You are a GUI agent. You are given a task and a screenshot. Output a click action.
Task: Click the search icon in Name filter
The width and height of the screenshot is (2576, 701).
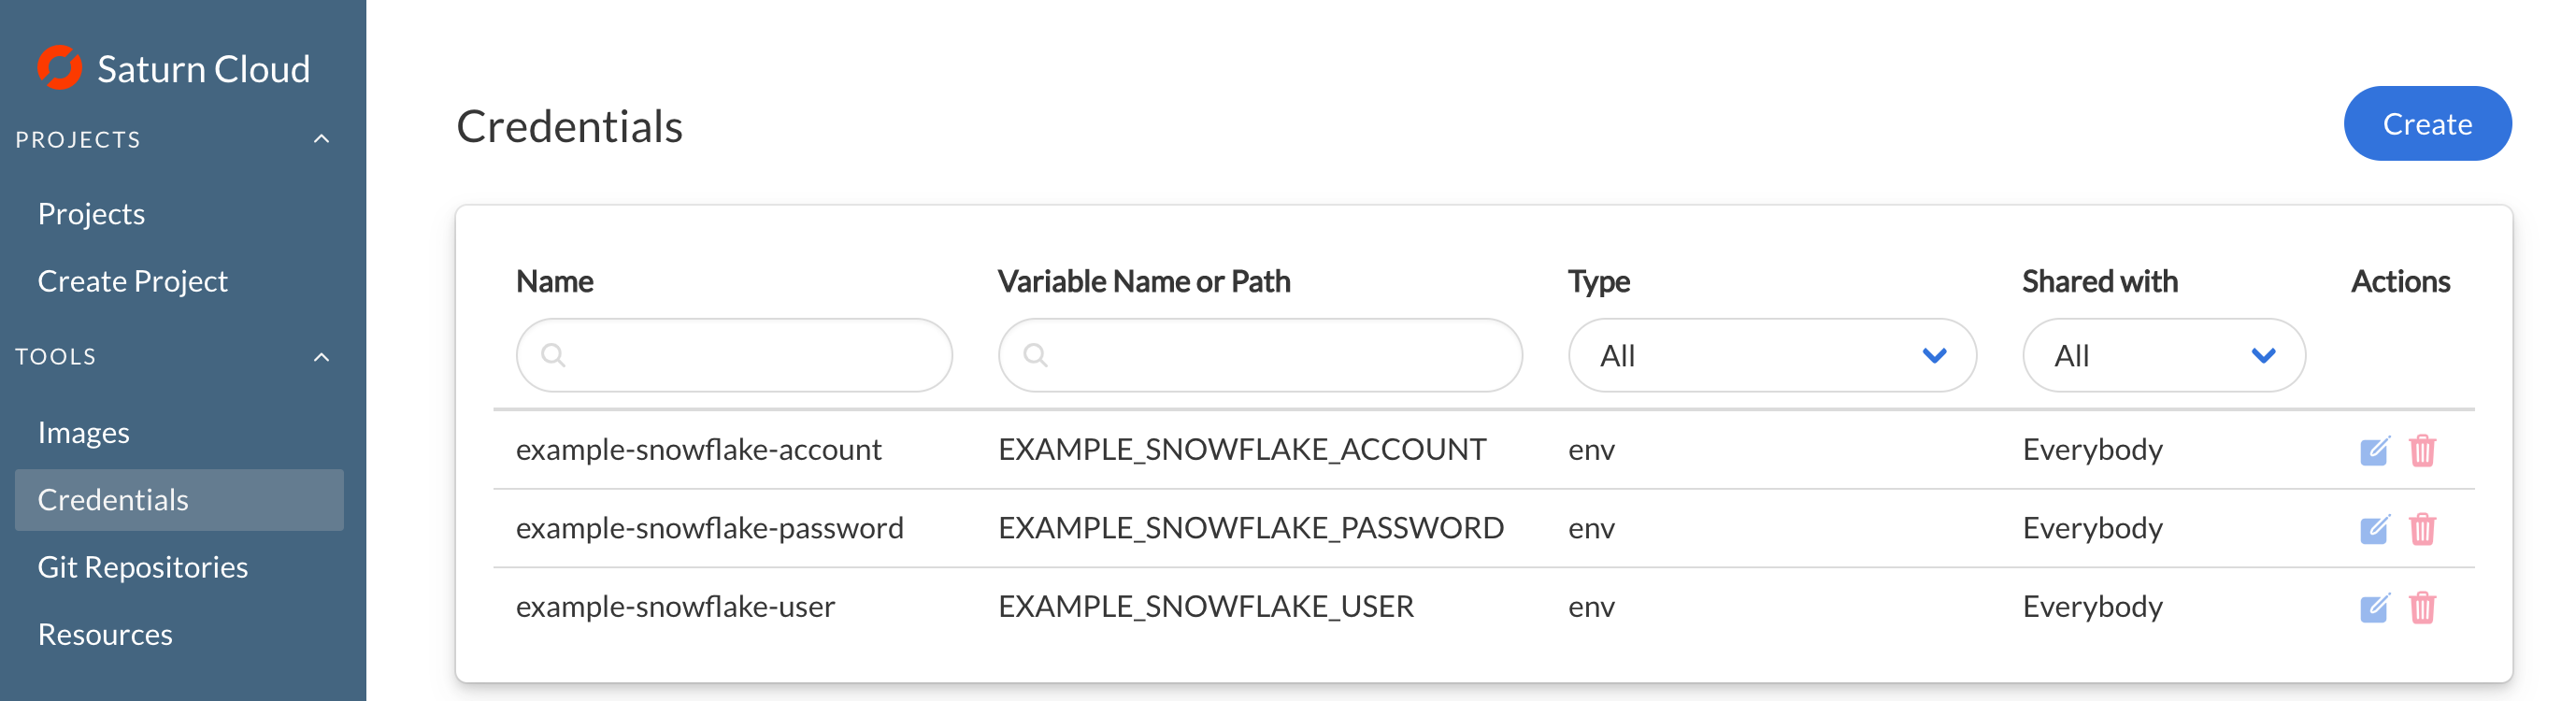553,355
